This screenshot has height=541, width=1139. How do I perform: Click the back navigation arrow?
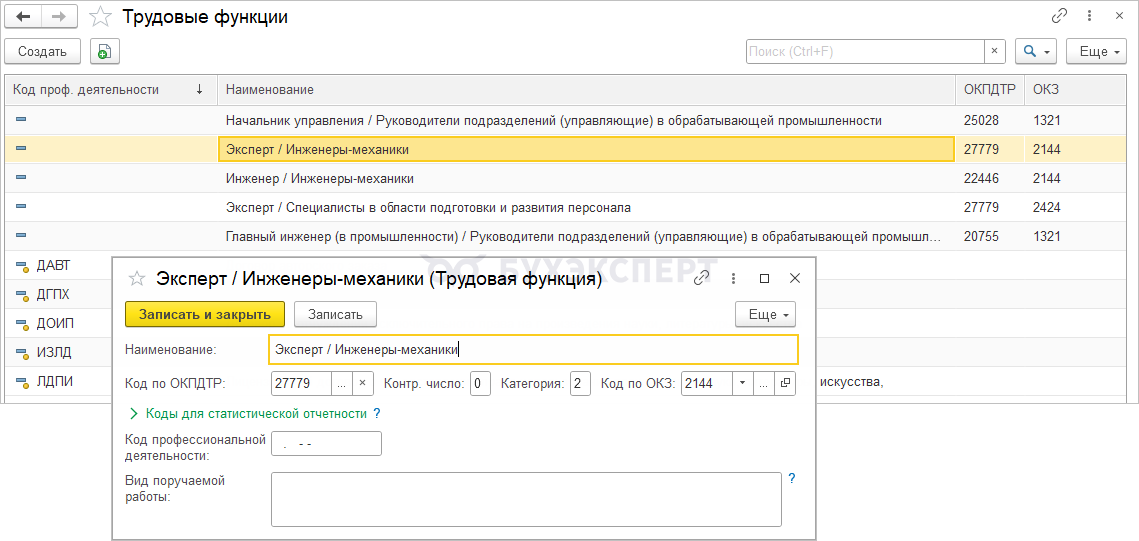24,17
